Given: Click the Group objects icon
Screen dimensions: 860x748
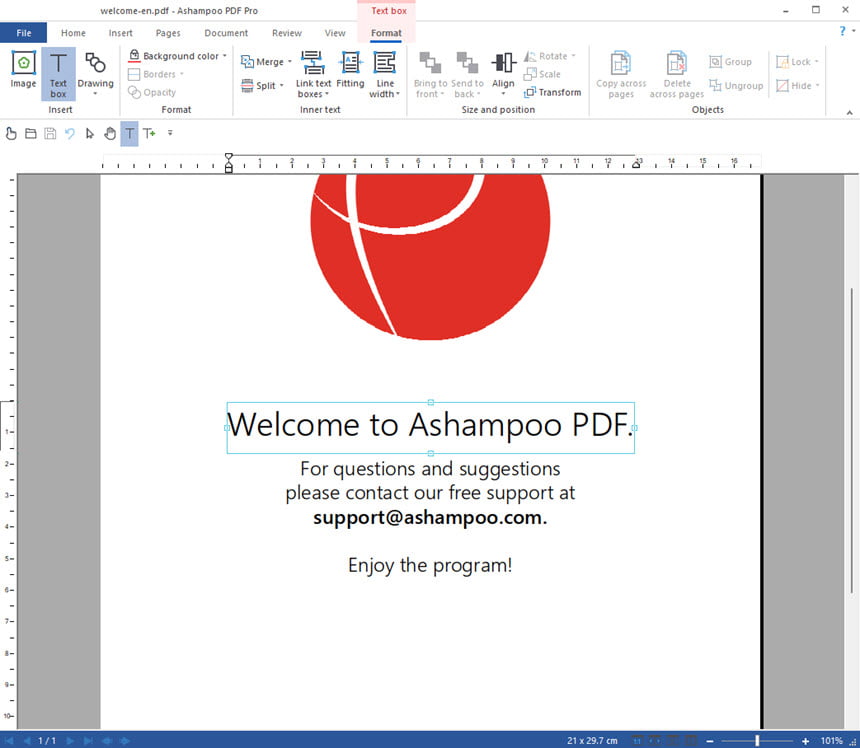Looking at the screenshot, I should tap(715, 61).
